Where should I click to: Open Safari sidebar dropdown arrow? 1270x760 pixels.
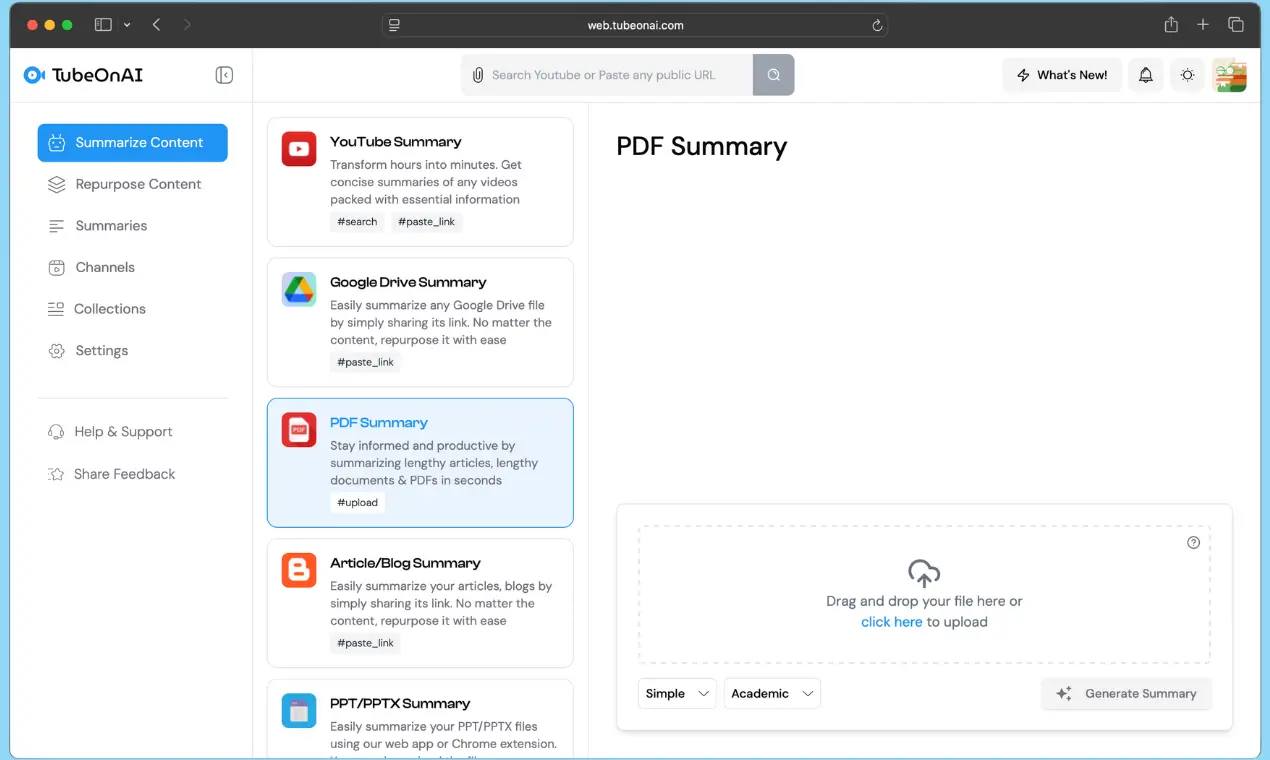click(x=127, y=25)
